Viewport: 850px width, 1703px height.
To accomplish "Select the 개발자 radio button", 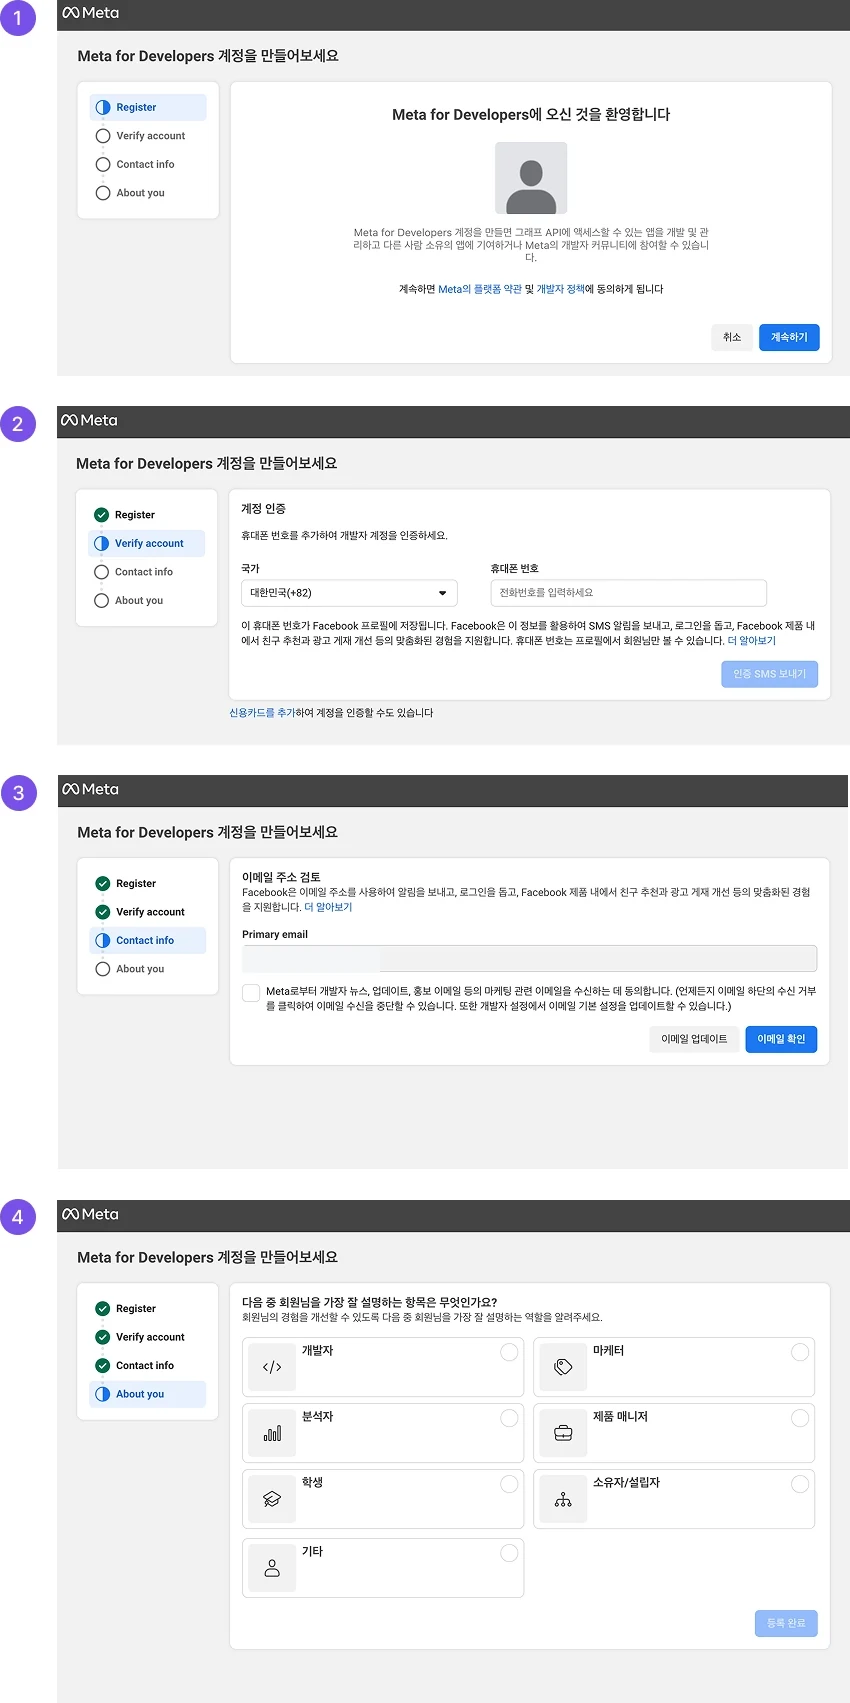I will 509,1352.
